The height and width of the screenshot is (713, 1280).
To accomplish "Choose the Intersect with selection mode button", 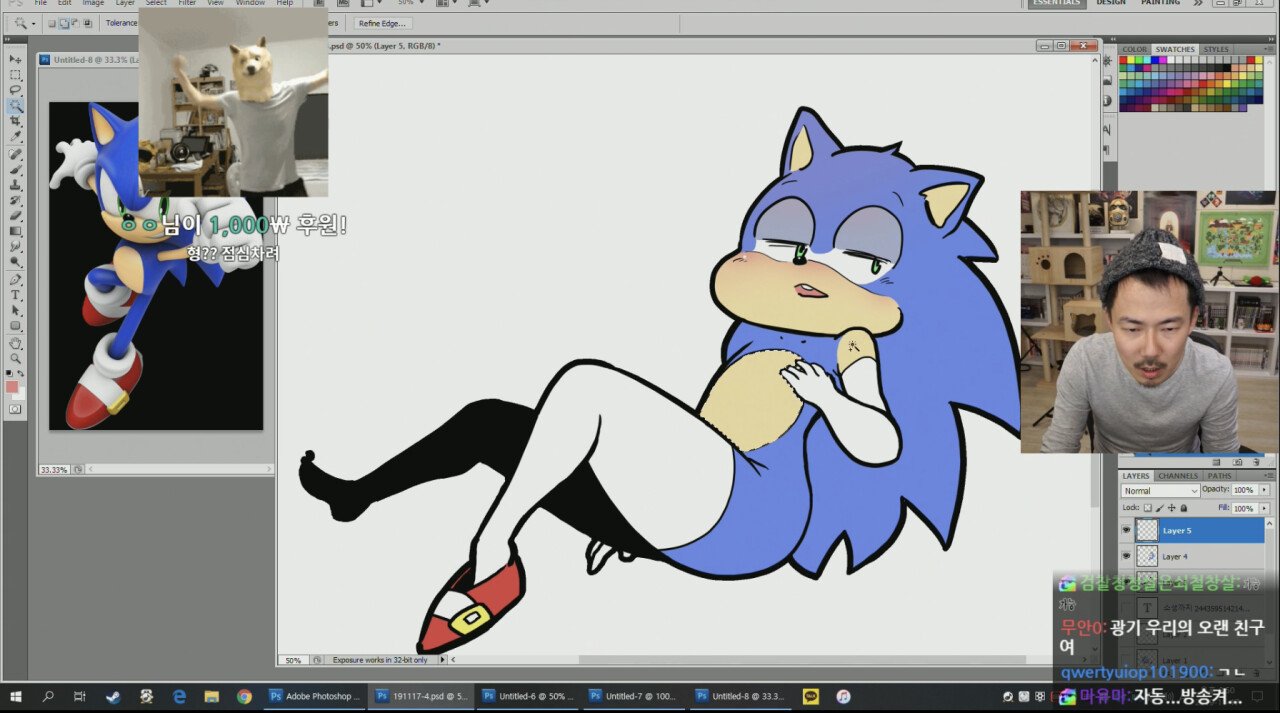I will [x=88, y=23].
